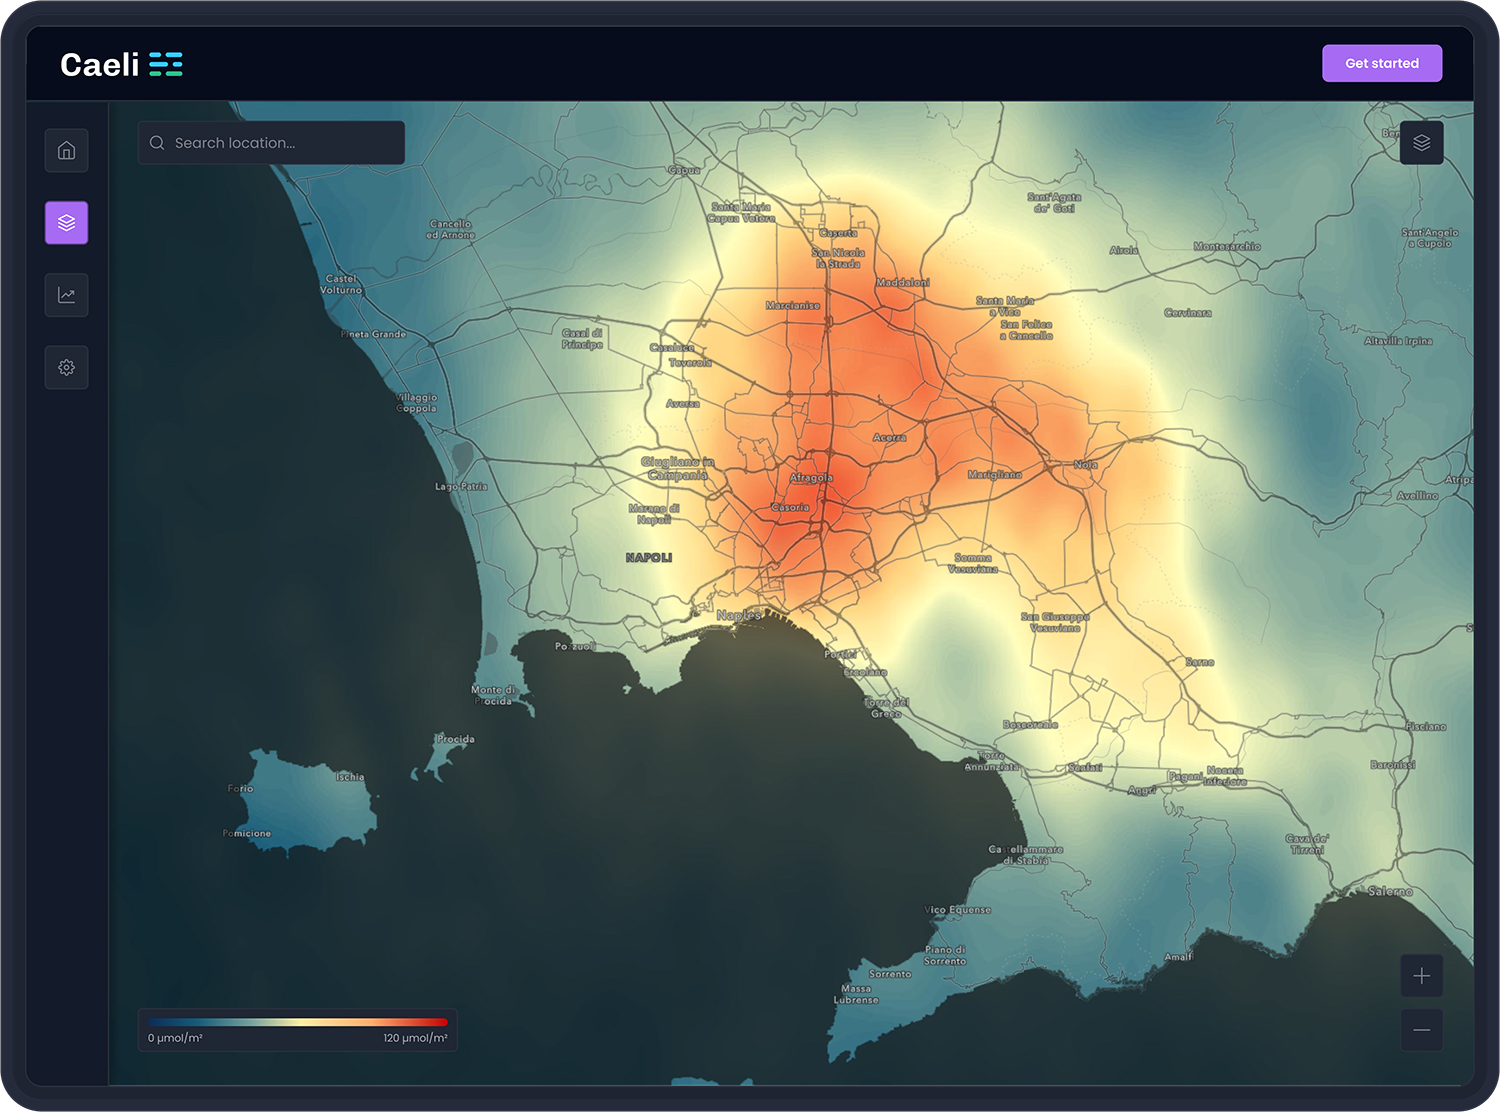Click the Villaggio Coppola map label
This screenshot has height=1112, width=1500.
(x=416, y=403)
